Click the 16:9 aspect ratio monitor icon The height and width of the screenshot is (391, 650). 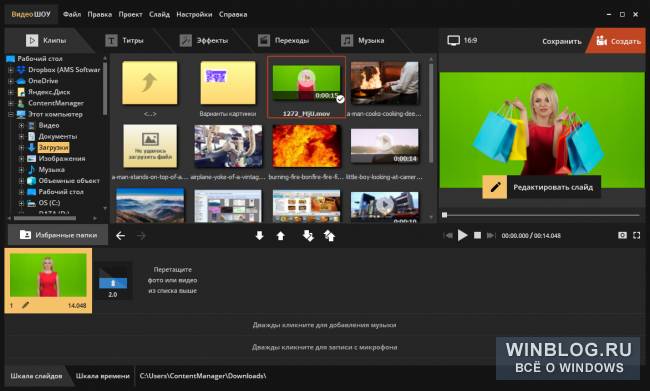tap(454, 41)
